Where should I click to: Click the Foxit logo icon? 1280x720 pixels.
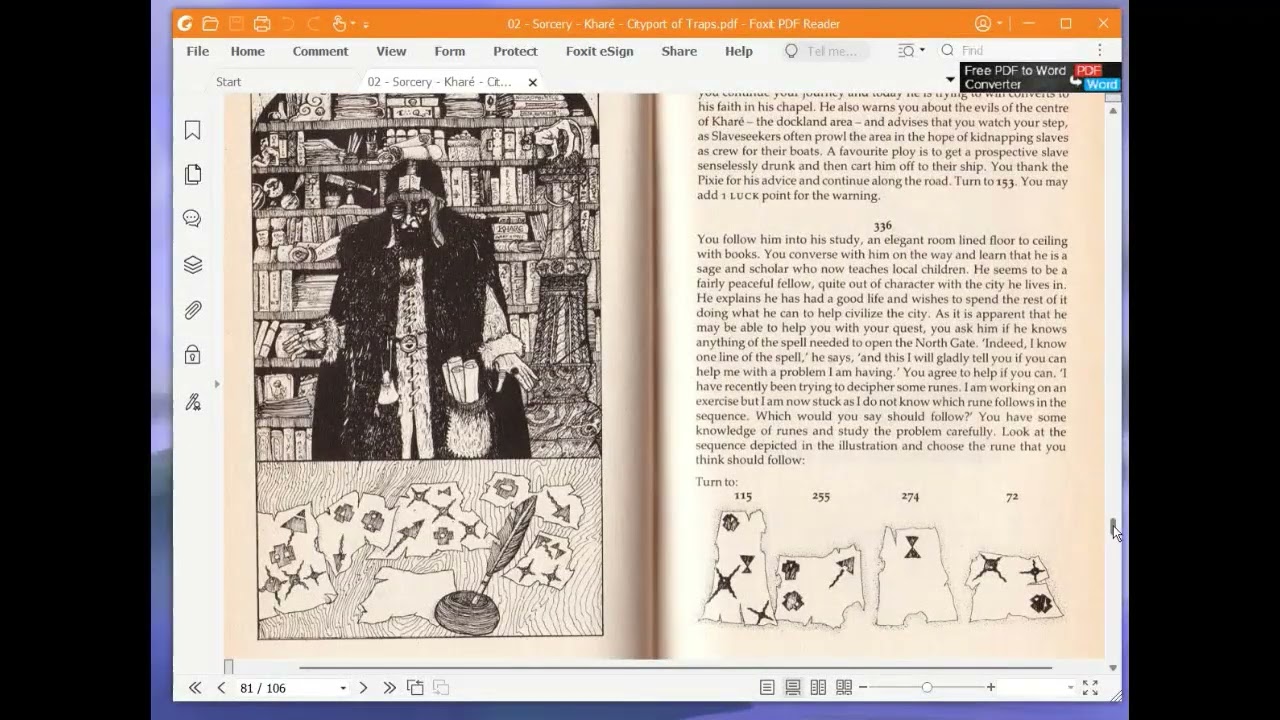tap(184, 23)
